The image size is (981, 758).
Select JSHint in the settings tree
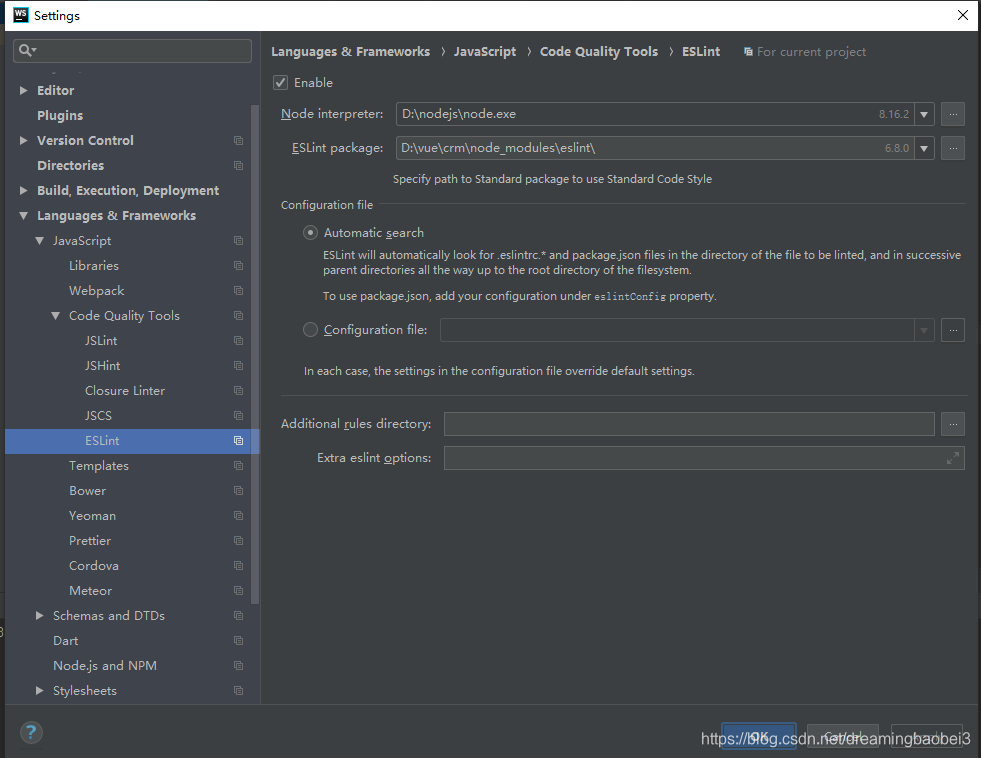[103, 365]
